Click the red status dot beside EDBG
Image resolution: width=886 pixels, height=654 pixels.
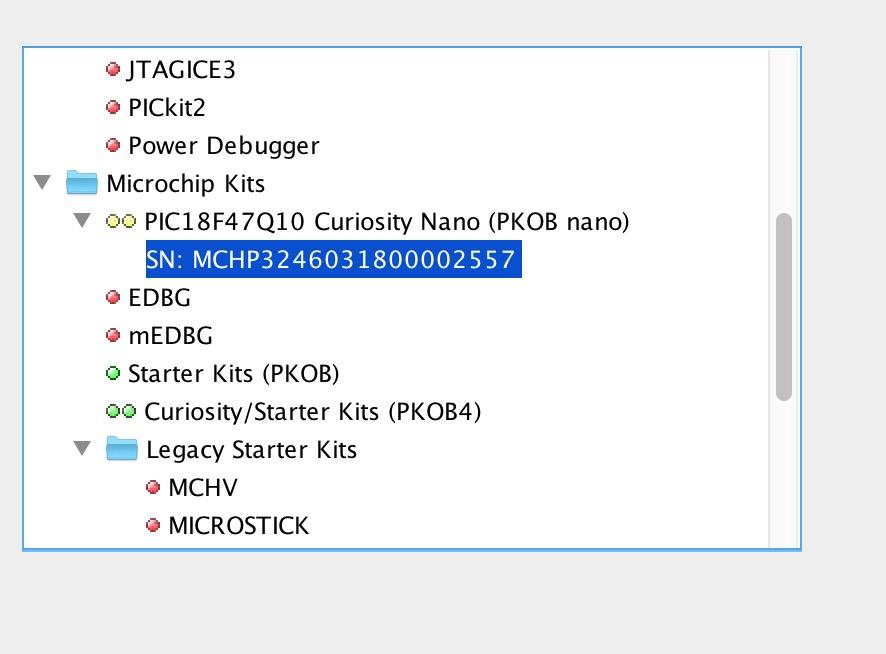(x=113, y=298)
